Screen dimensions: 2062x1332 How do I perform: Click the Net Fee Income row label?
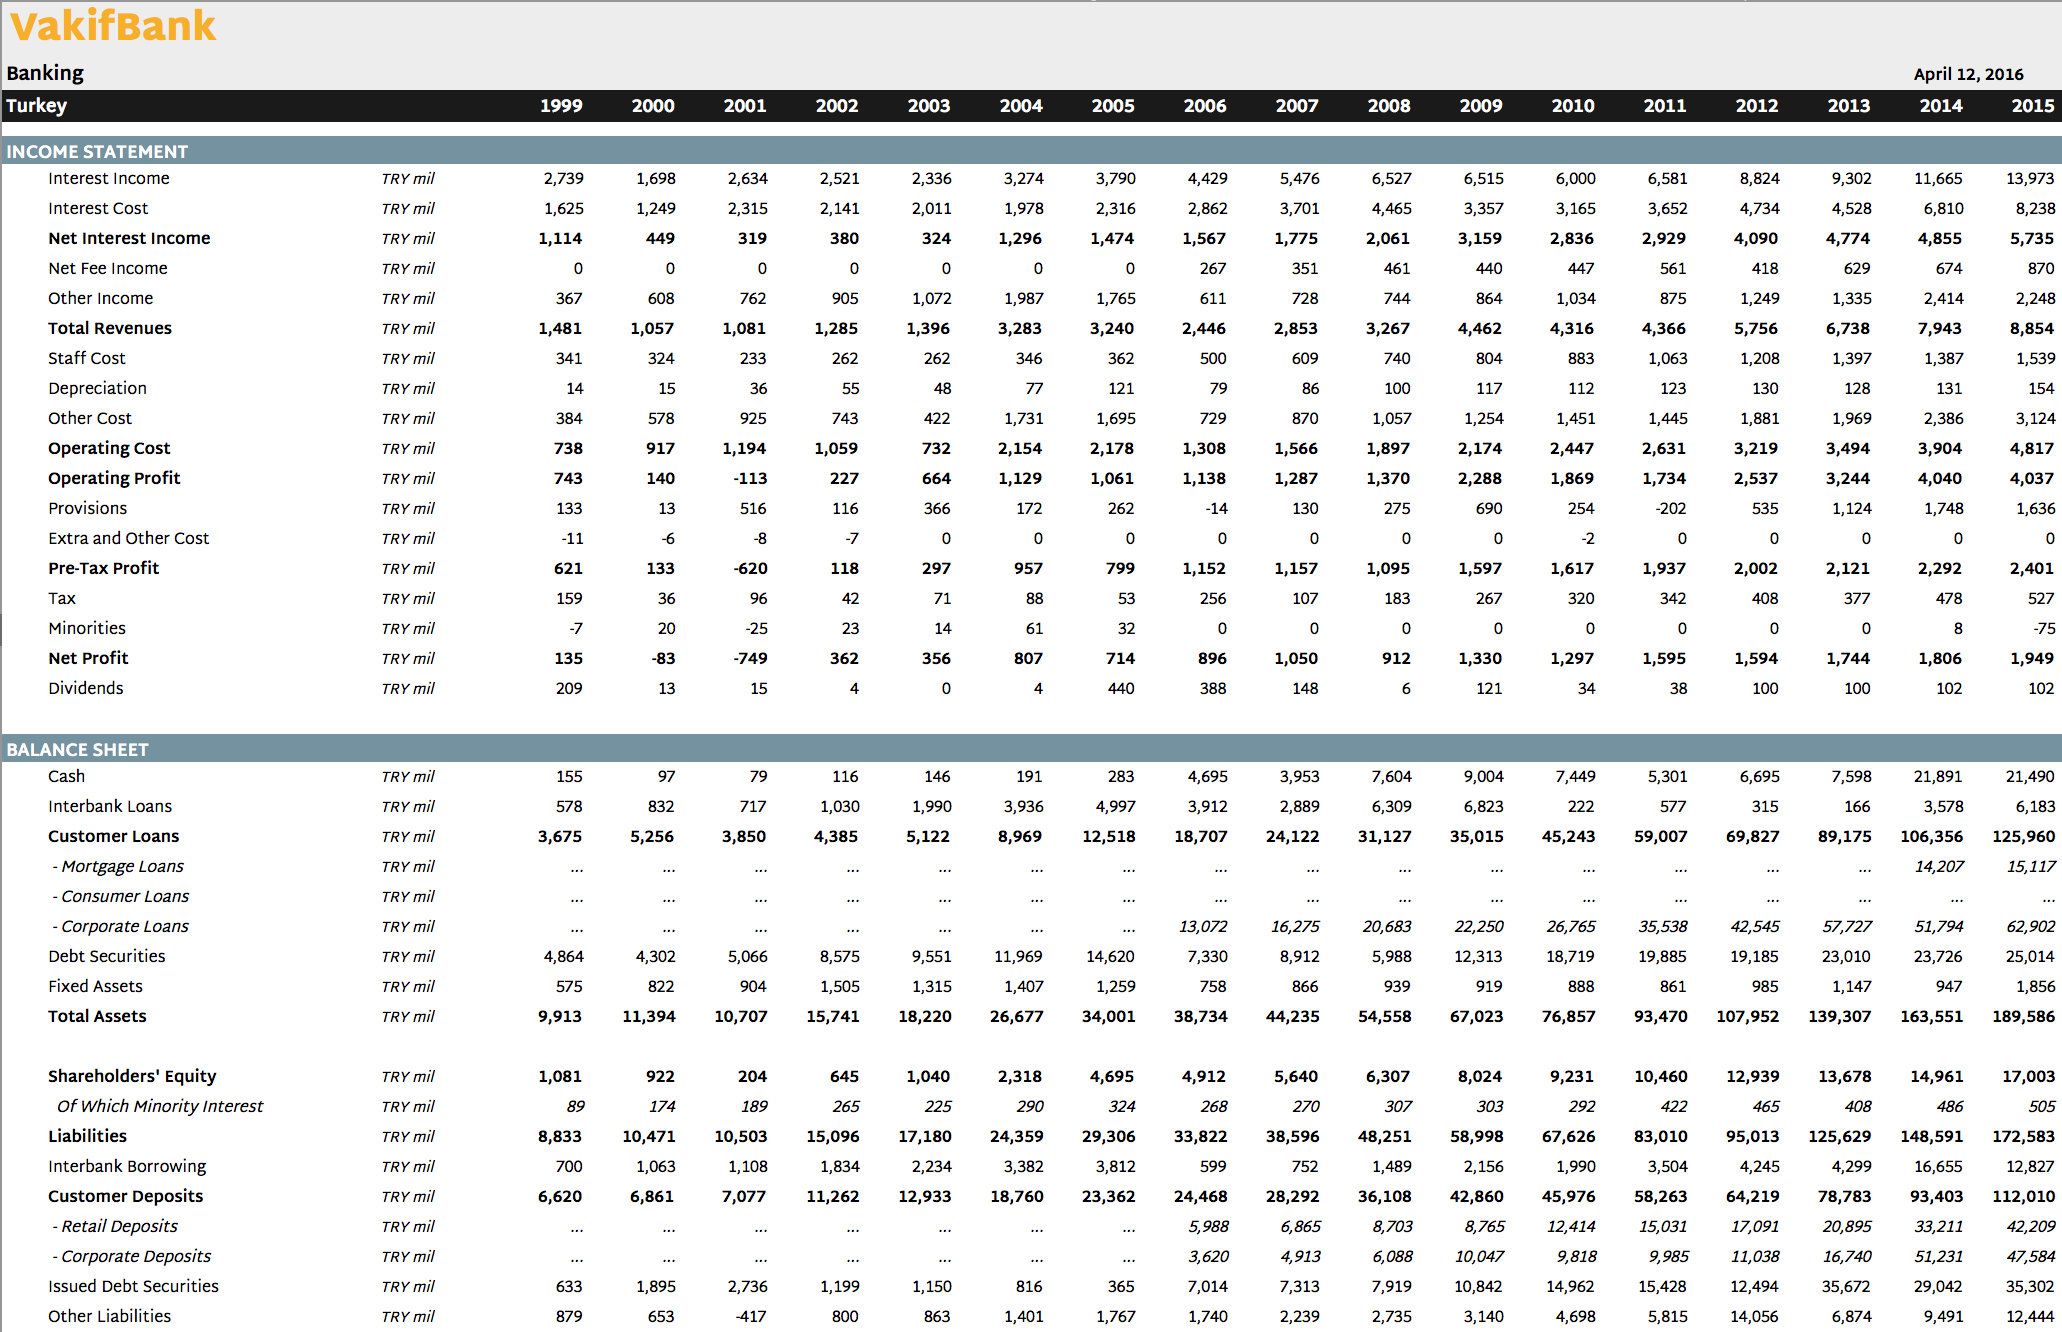point(108,268)
